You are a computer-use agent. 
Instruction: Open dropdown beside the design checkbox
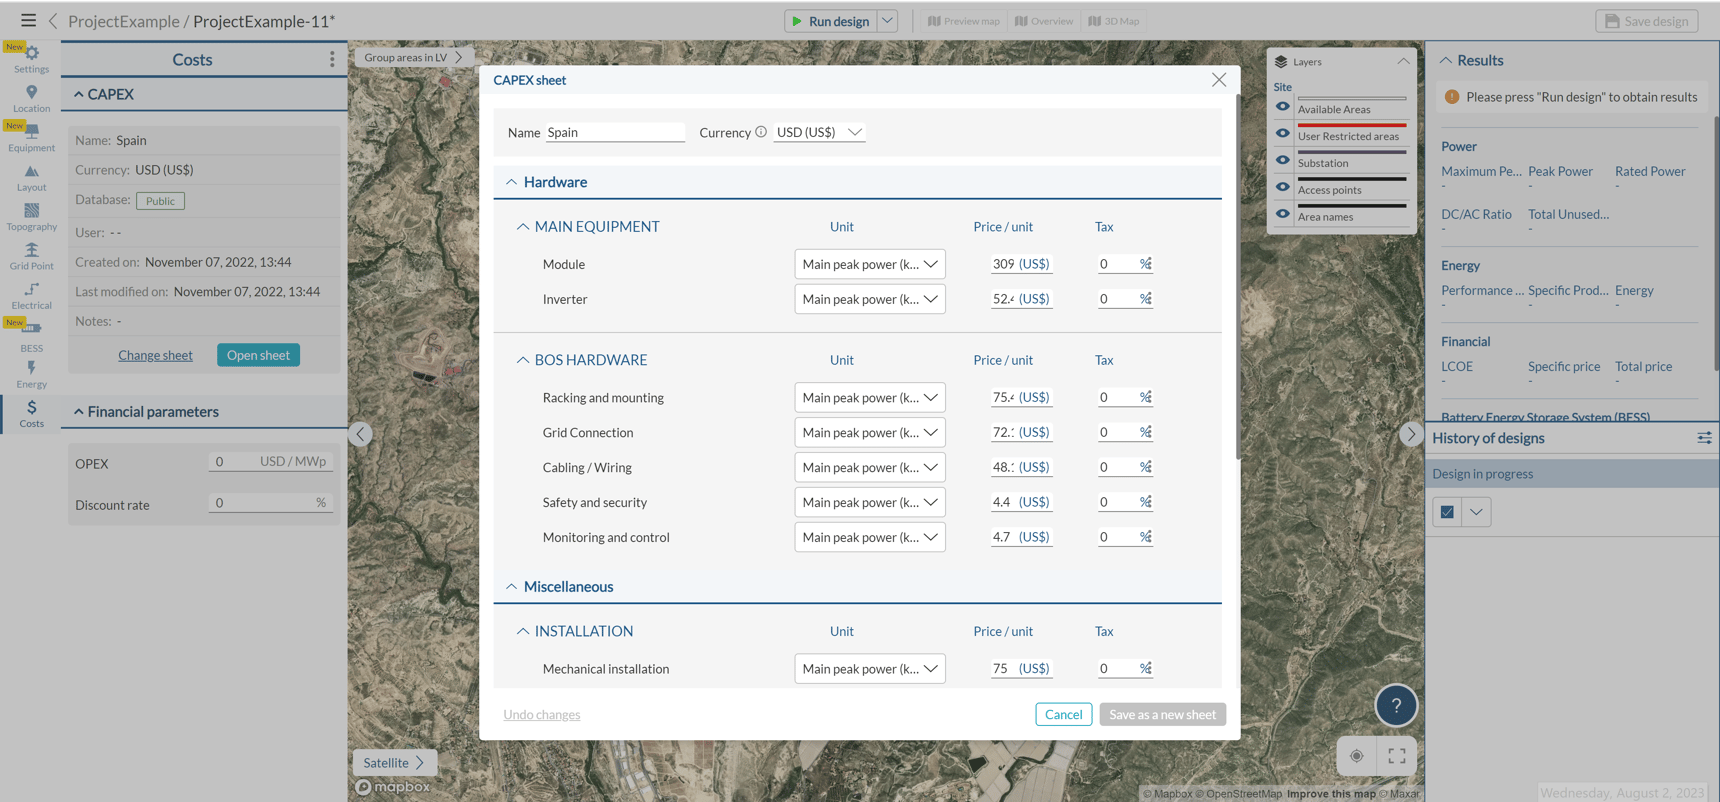tap(1476, 512)
